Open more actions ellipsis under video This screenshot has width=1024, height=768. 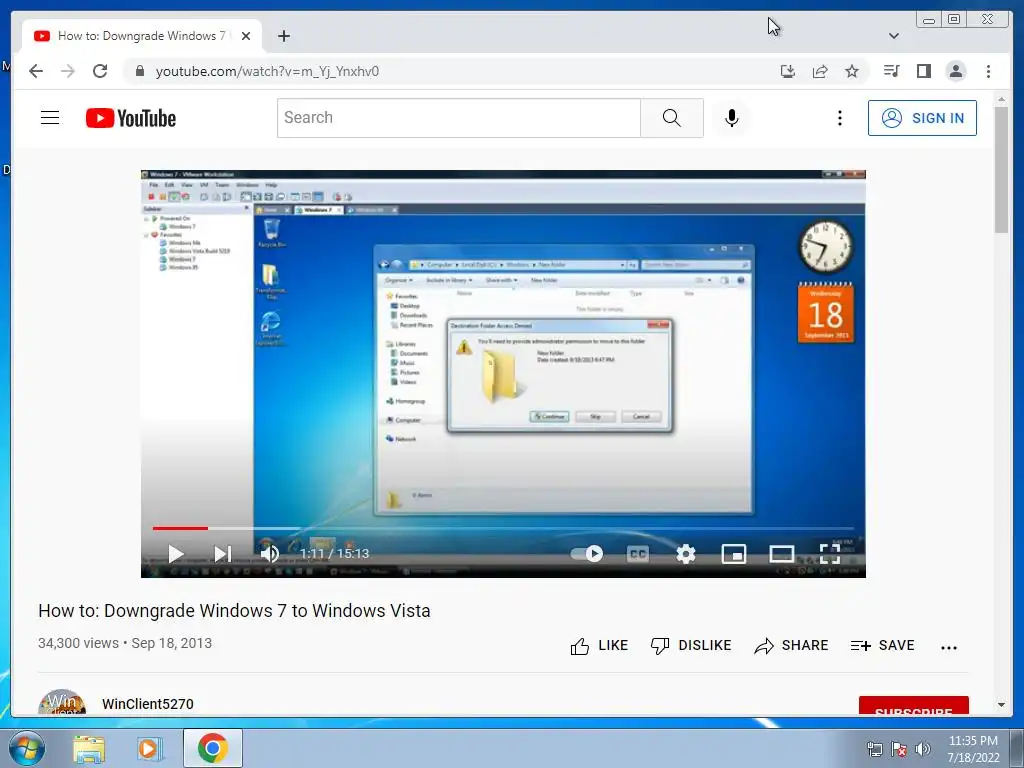949,647
